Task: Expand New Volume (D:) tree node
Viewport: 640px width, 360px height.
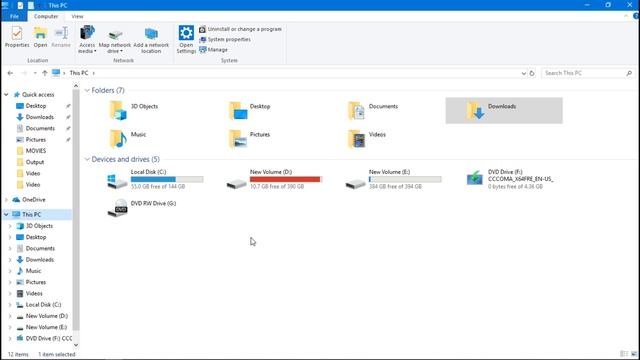Action: pyautogui.click(x=10, y=316)
